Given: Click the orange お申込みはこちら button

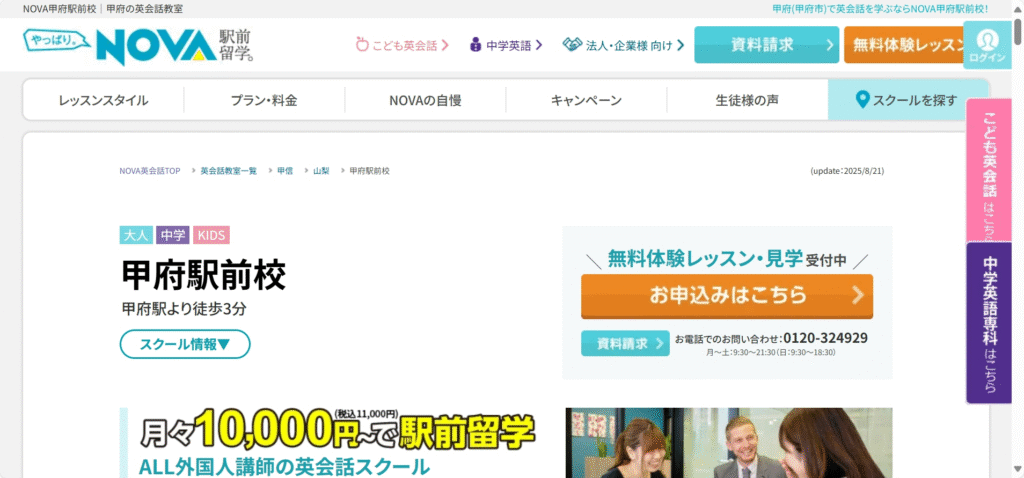Looking at the screenshot, I should click(726, 295).
